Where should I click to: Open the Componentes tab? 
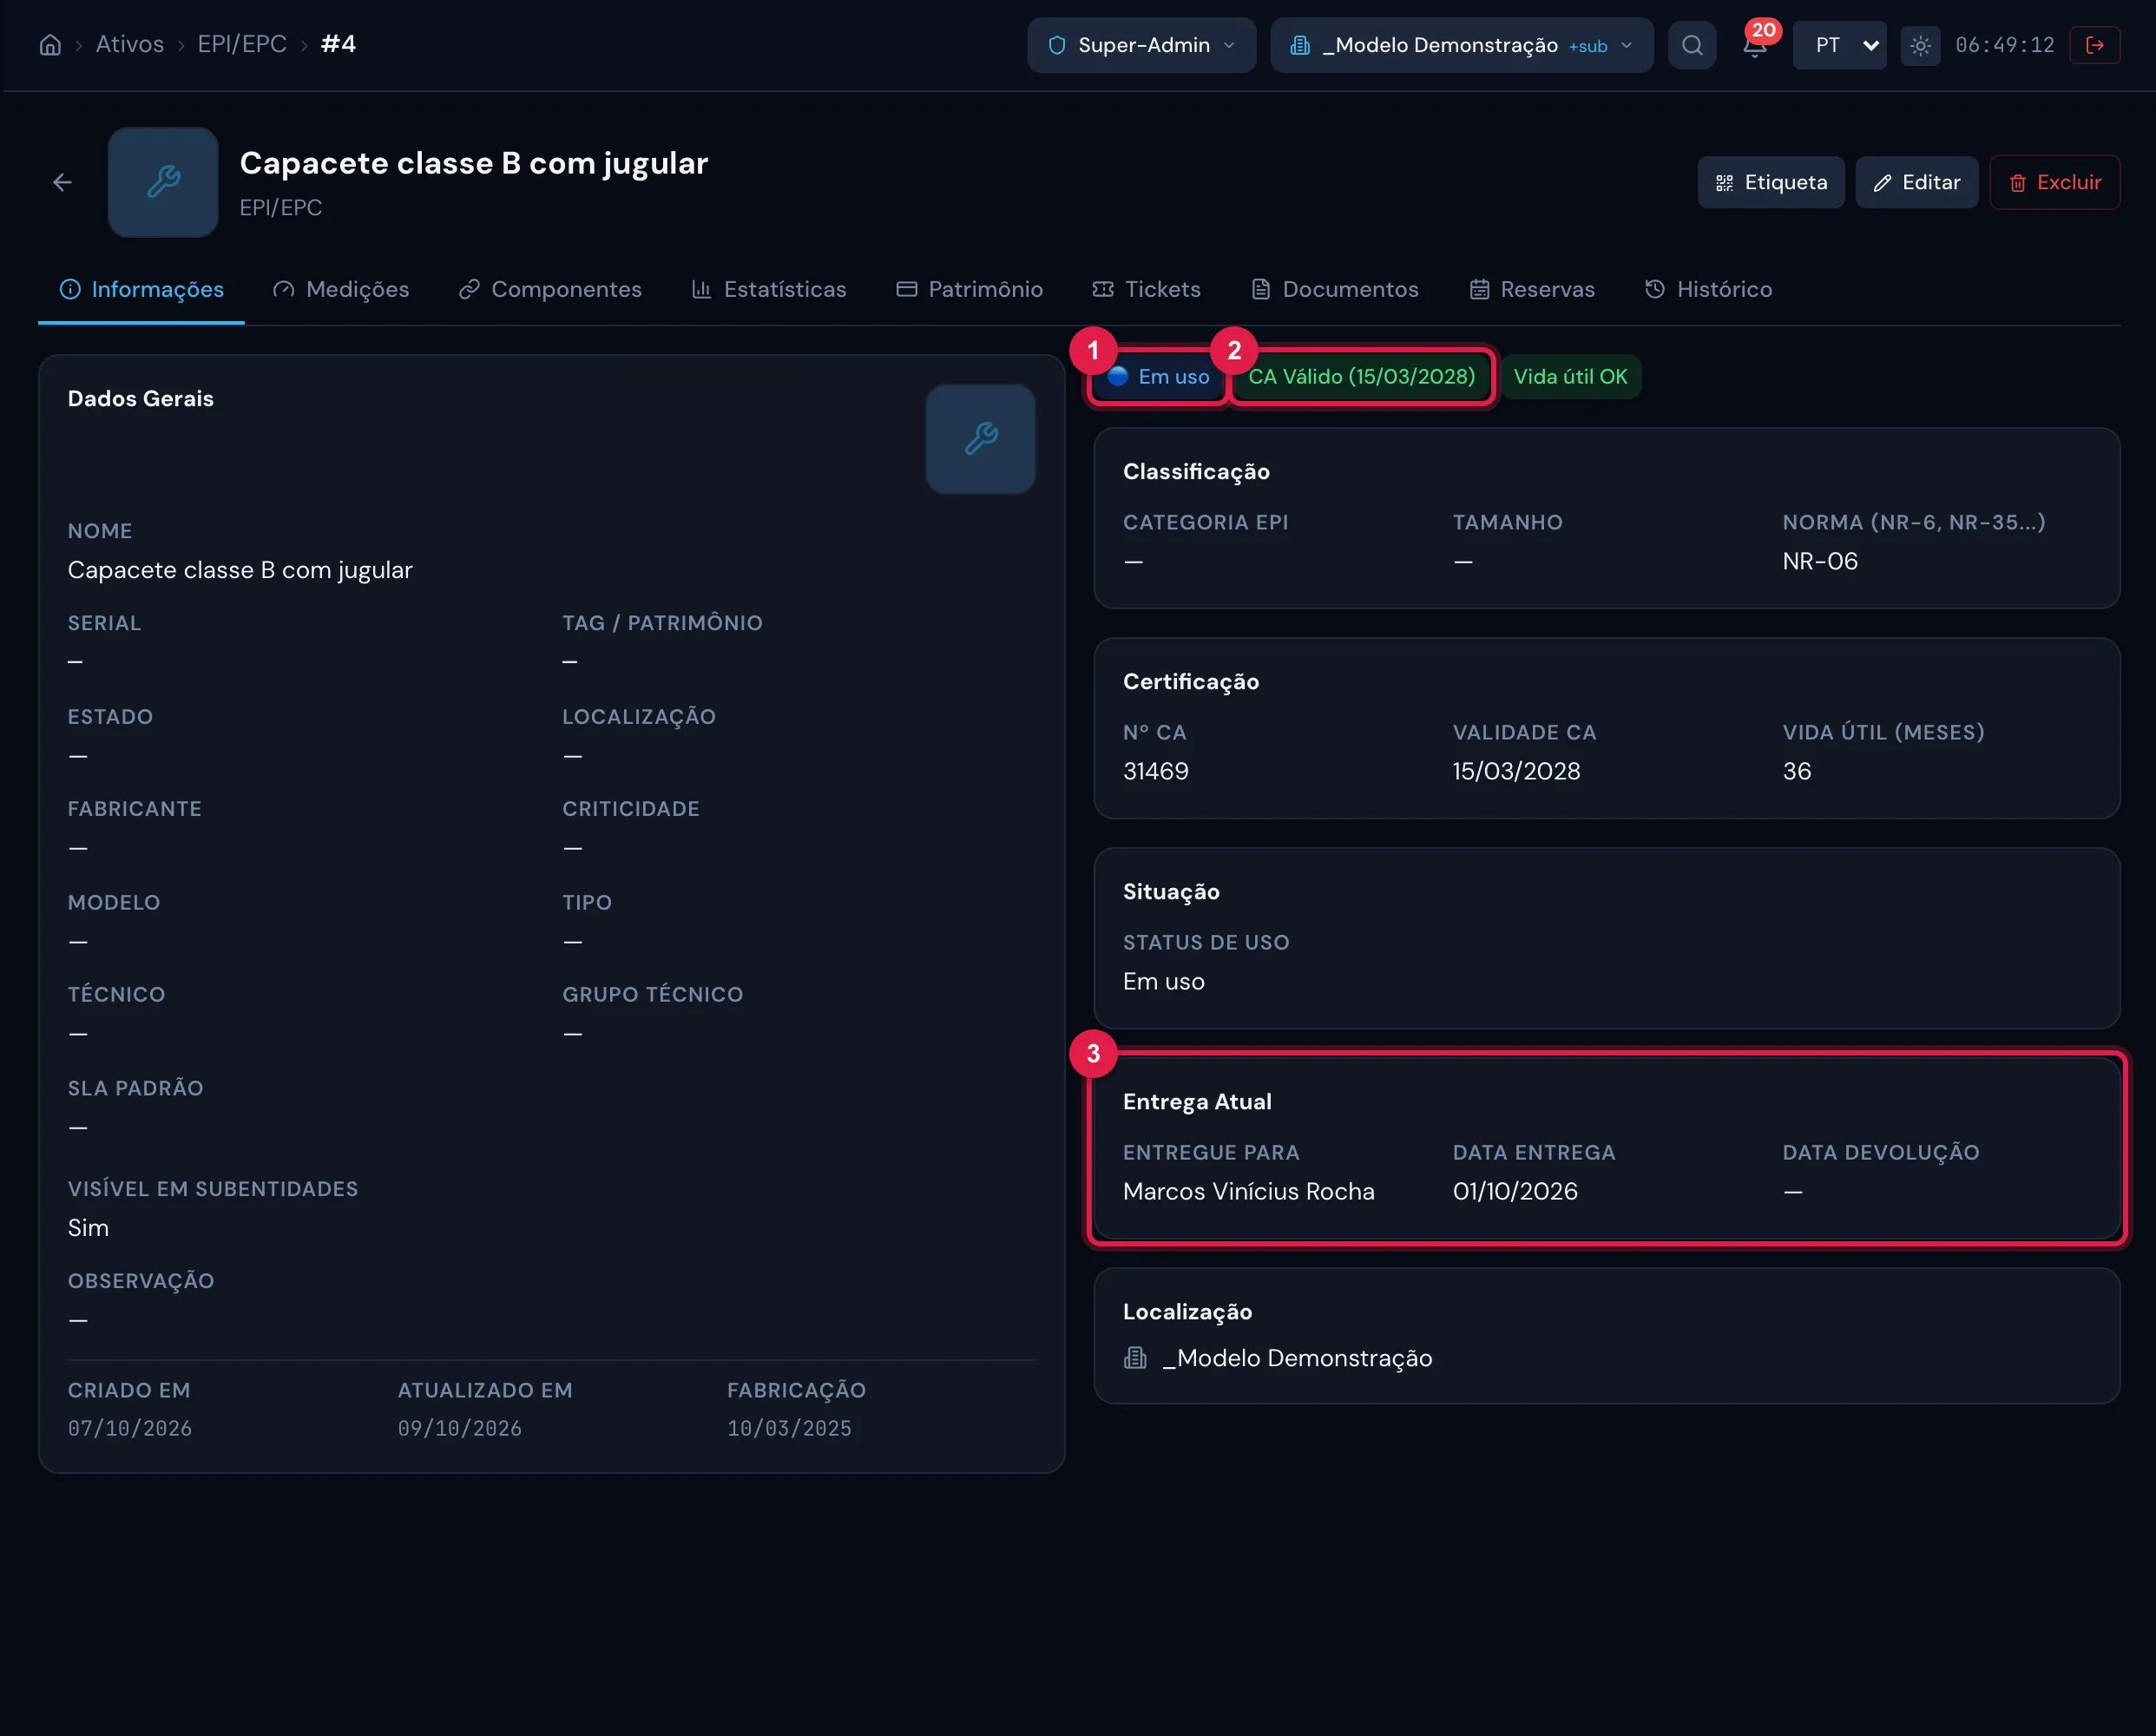pos(550,289)
